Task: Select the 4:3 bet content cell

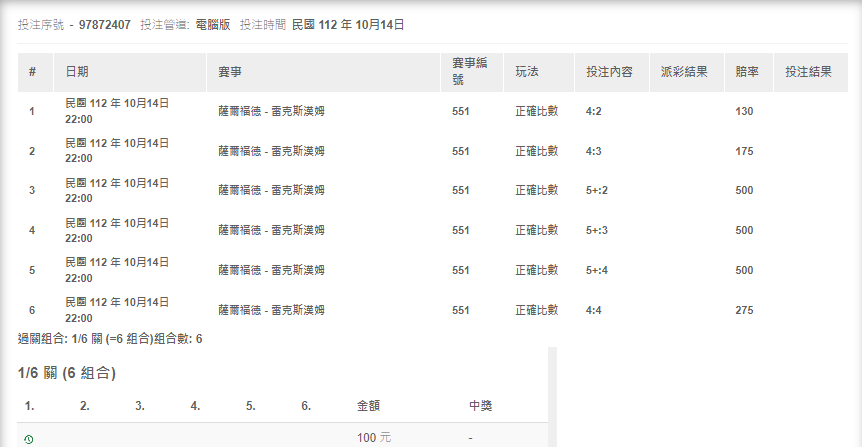Action: (x=594, y=151)
